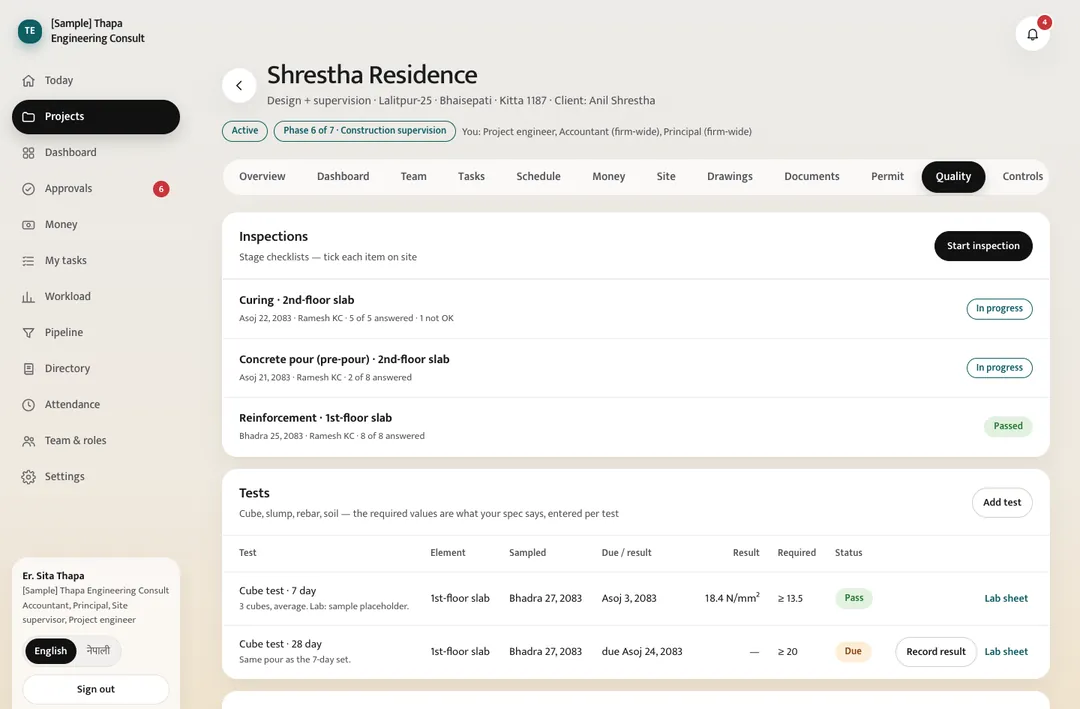This screenshot has height=709, width=1080.
Task: Open the Curing 2nd-floor slab inspection
Action: point(635,309)
